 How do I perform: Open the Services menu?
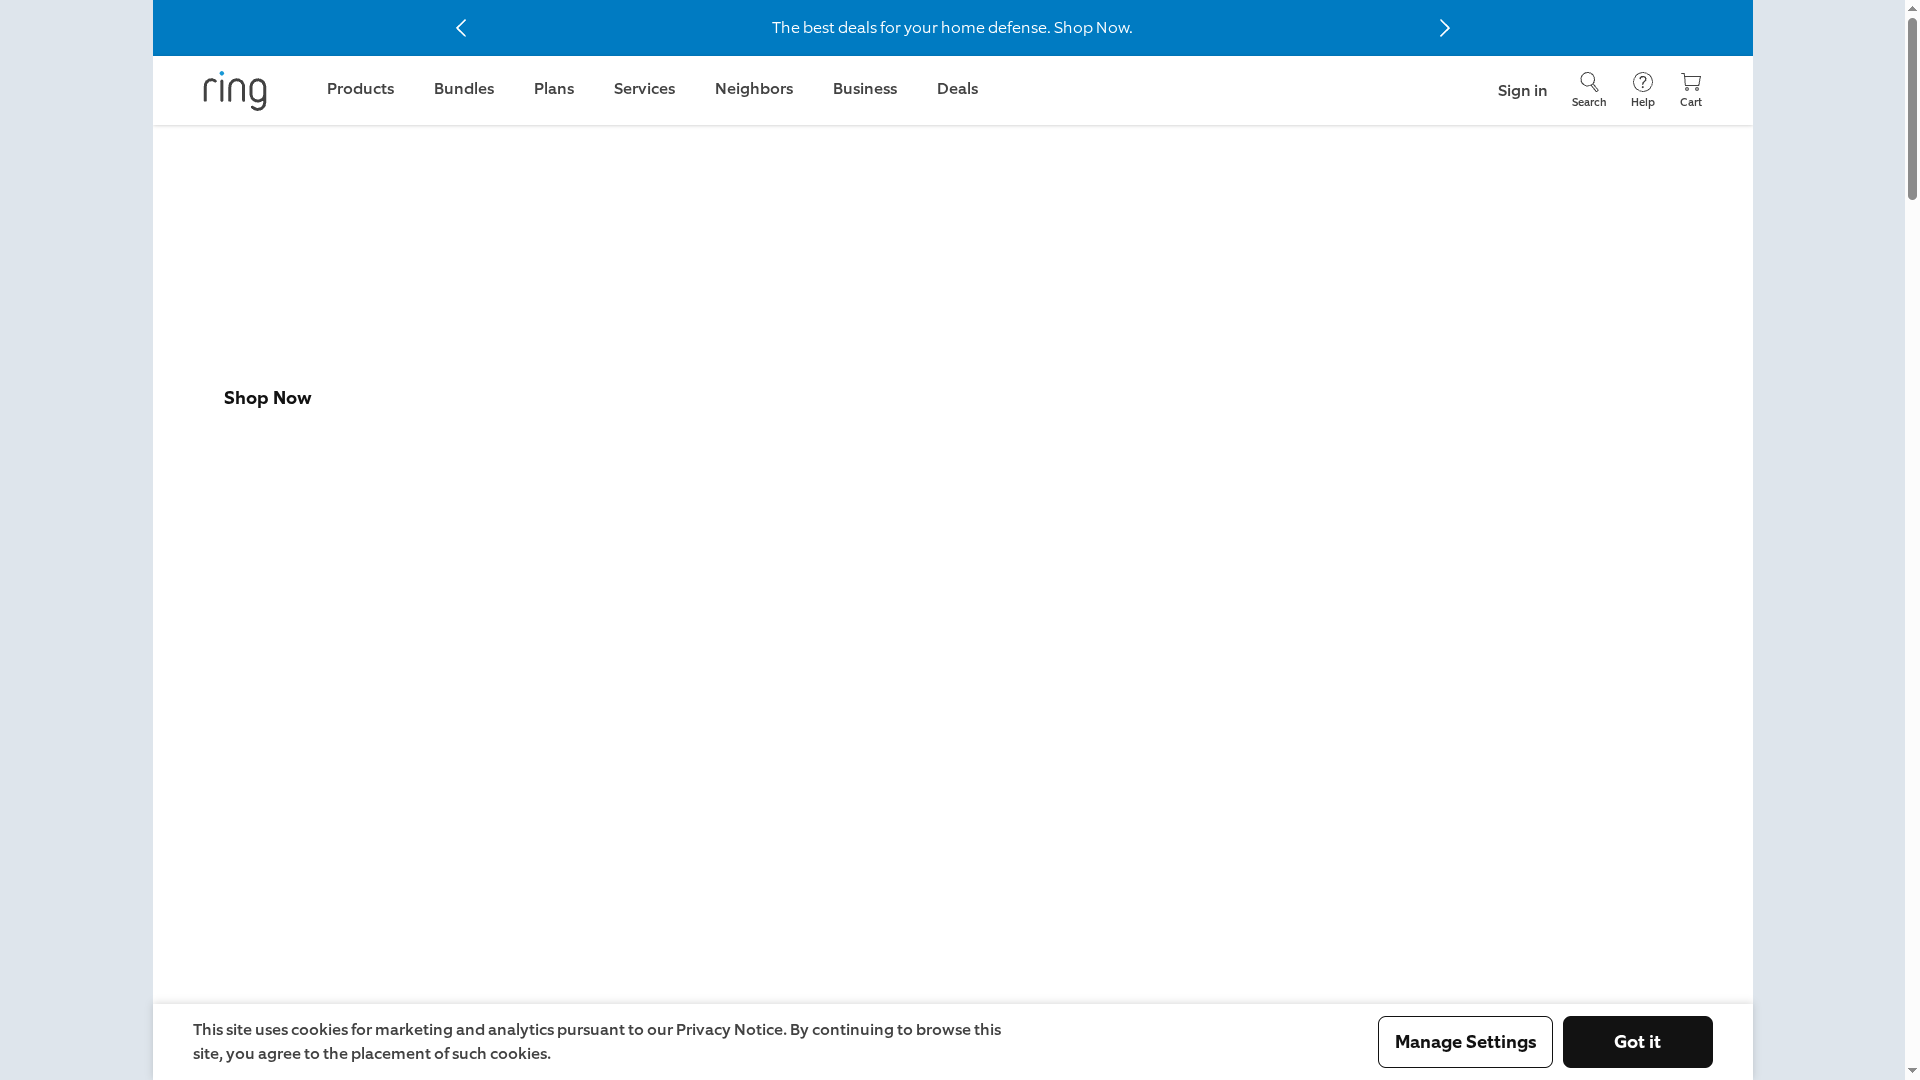[x=644, y=89]
